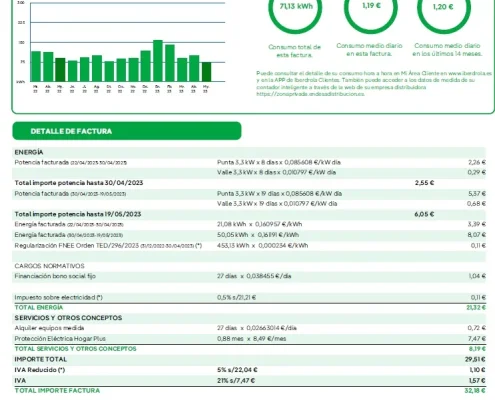Viewport: 495px width, 400px height.
Task: Click 'Consumo total de esta factura.' caption
Action: (x=295, y=51)
